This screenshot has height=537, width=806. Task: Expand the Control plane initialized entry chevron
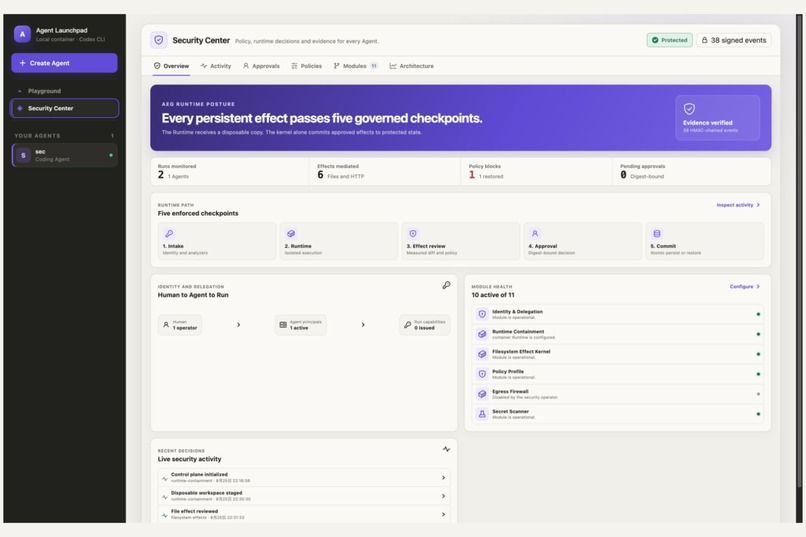tap(443, 478)
